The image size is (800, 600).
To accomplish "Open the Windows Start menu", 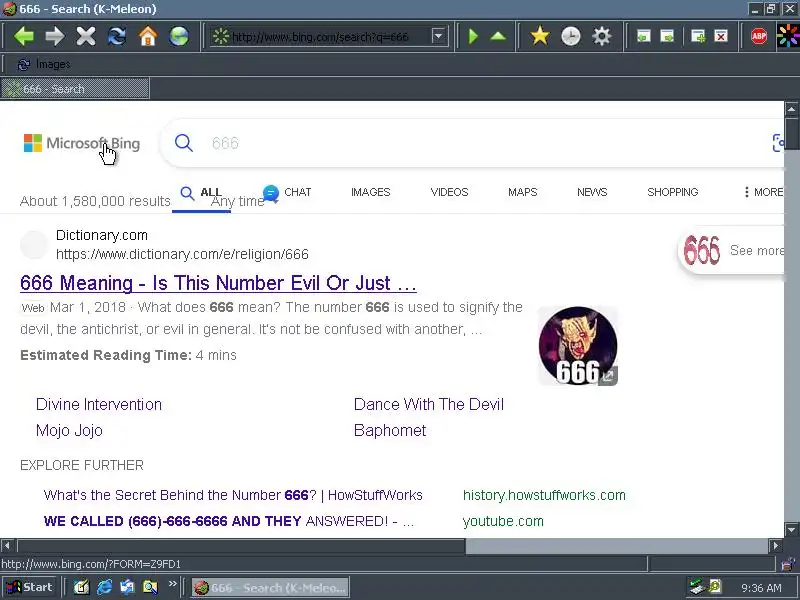I will (30, 587).
